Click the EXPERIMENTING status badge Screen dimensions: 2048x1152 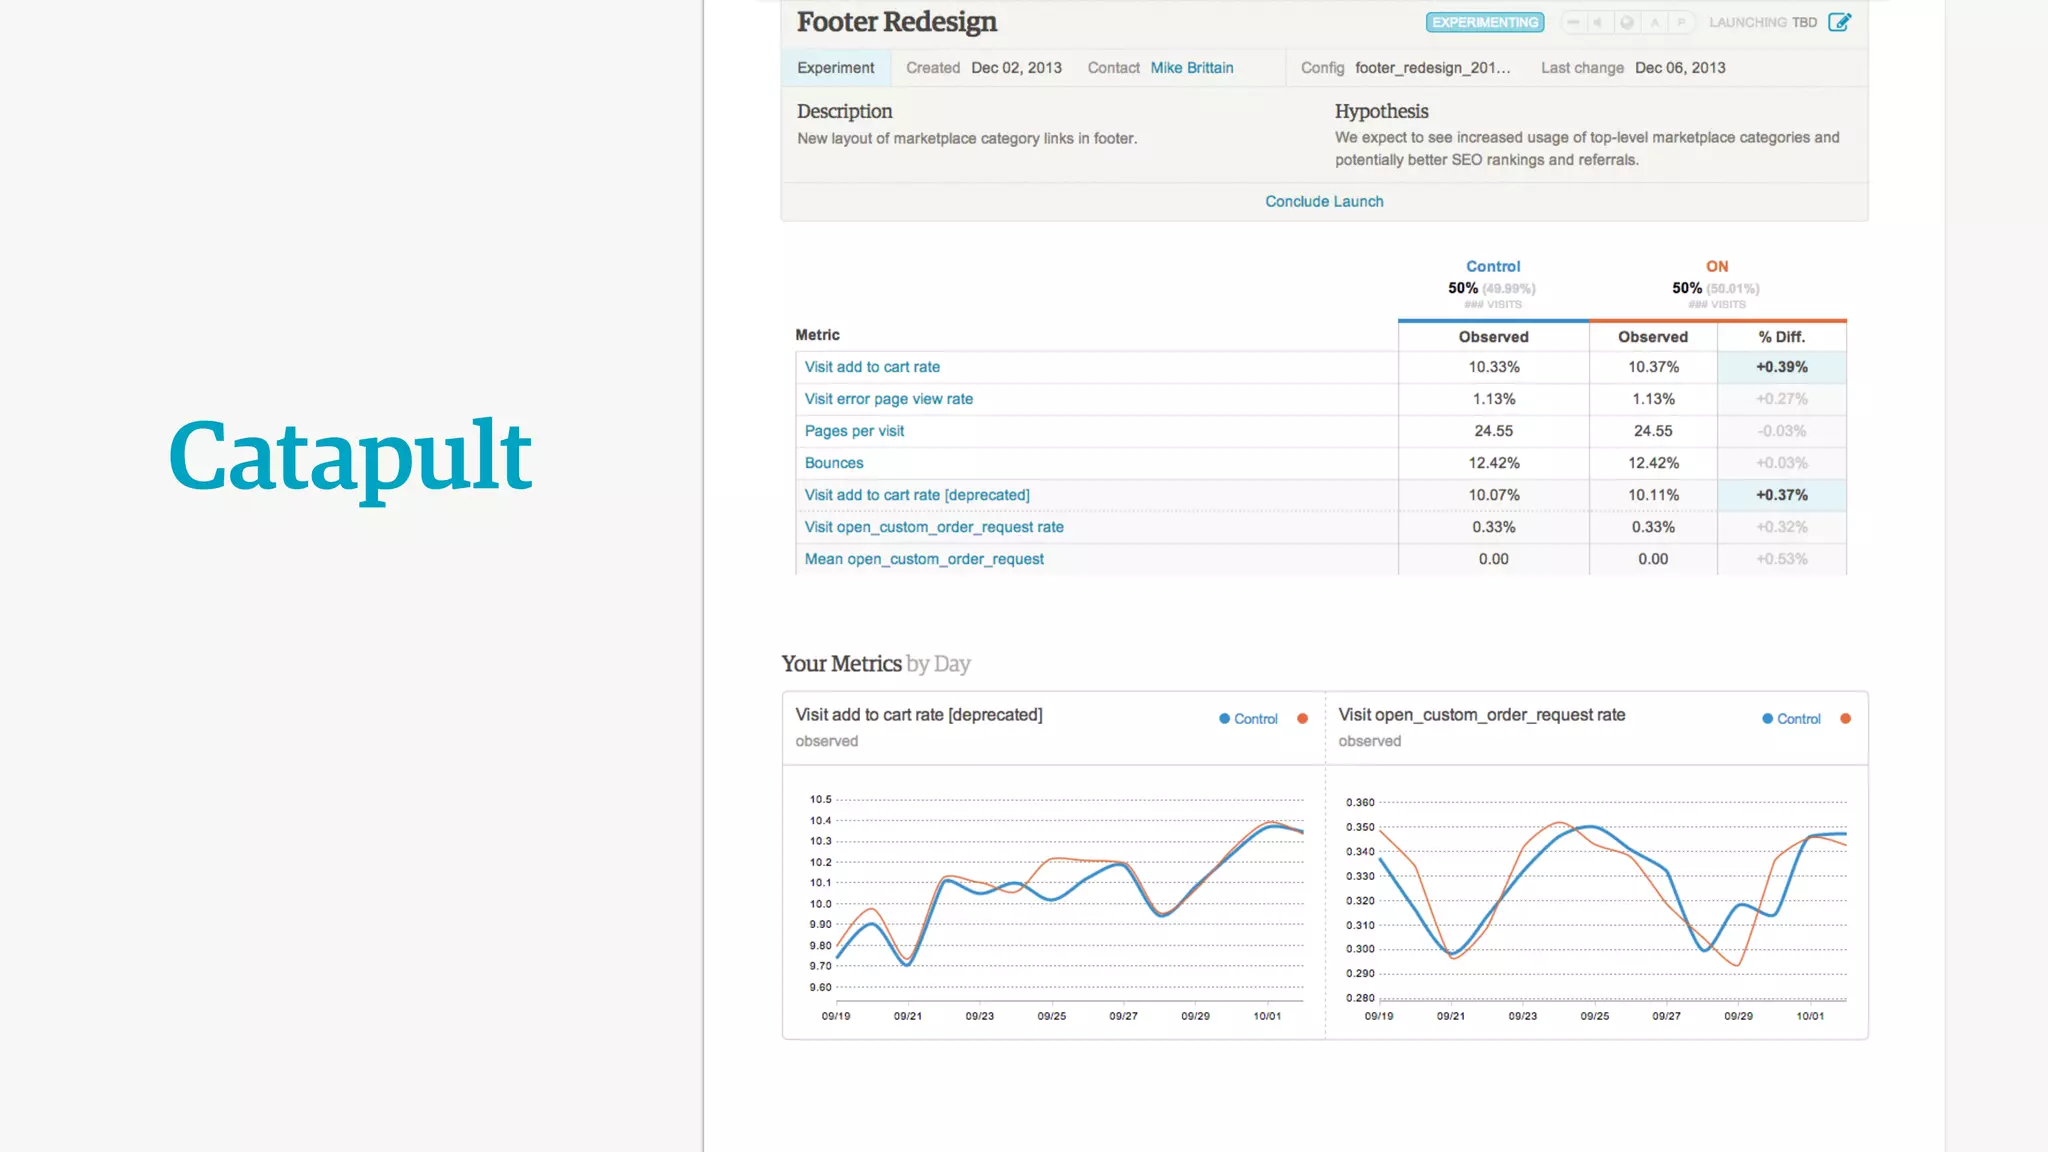(1484, 22)
